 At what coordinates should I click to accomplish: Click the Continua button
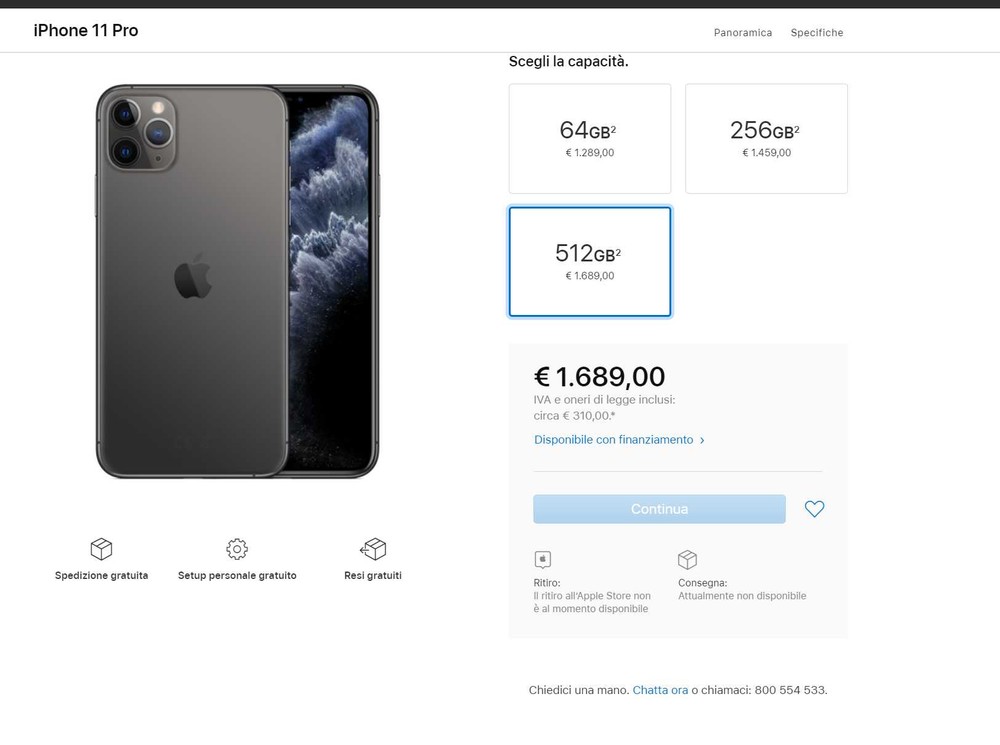coord(659,509)
